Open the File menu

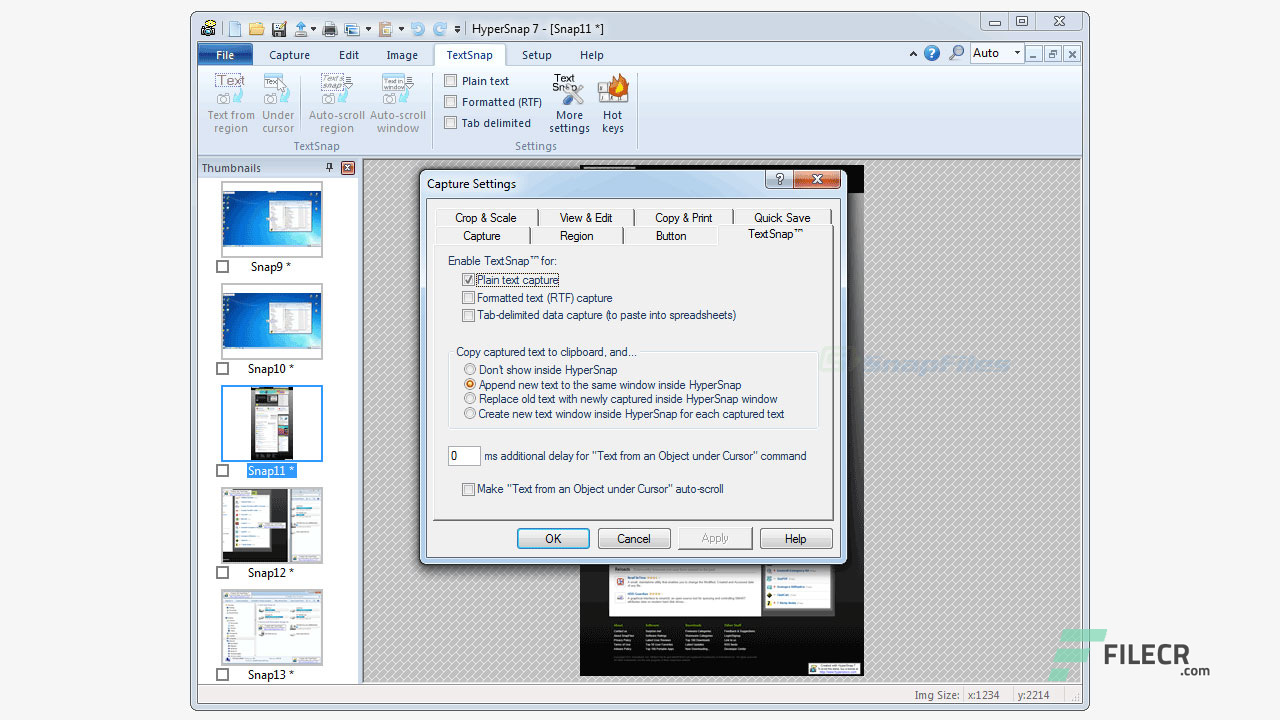(x=225, y=55)
